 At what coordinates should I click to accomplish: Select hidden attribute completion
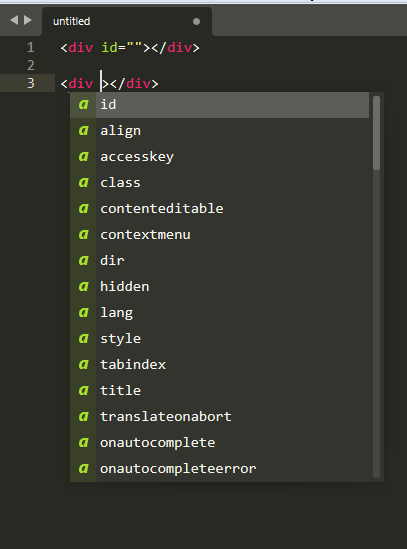[220, 287]
